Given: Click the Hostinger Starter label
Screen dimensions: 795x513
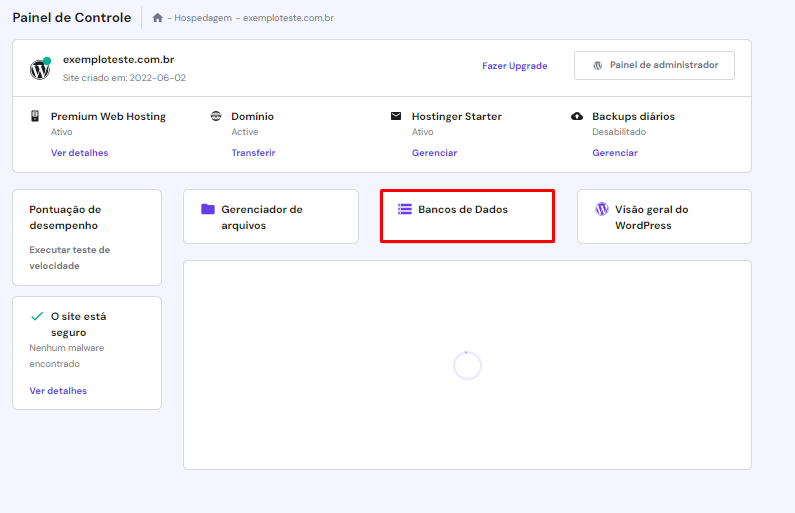Looking at the screenshot, I should (456, 116).
